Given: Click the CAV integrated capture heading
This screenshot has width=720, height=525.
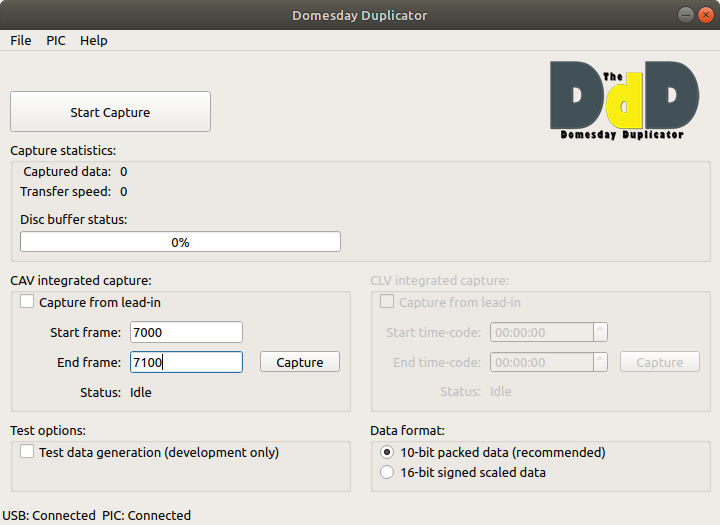Looking at the screenshot, I should pos(81,280).
